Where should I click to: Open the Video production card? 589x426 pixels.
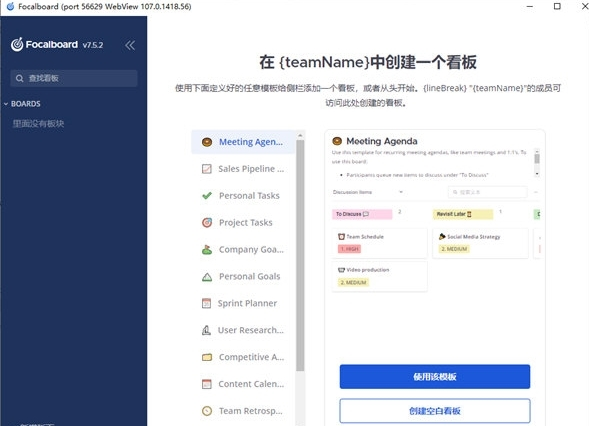(379, 276)
